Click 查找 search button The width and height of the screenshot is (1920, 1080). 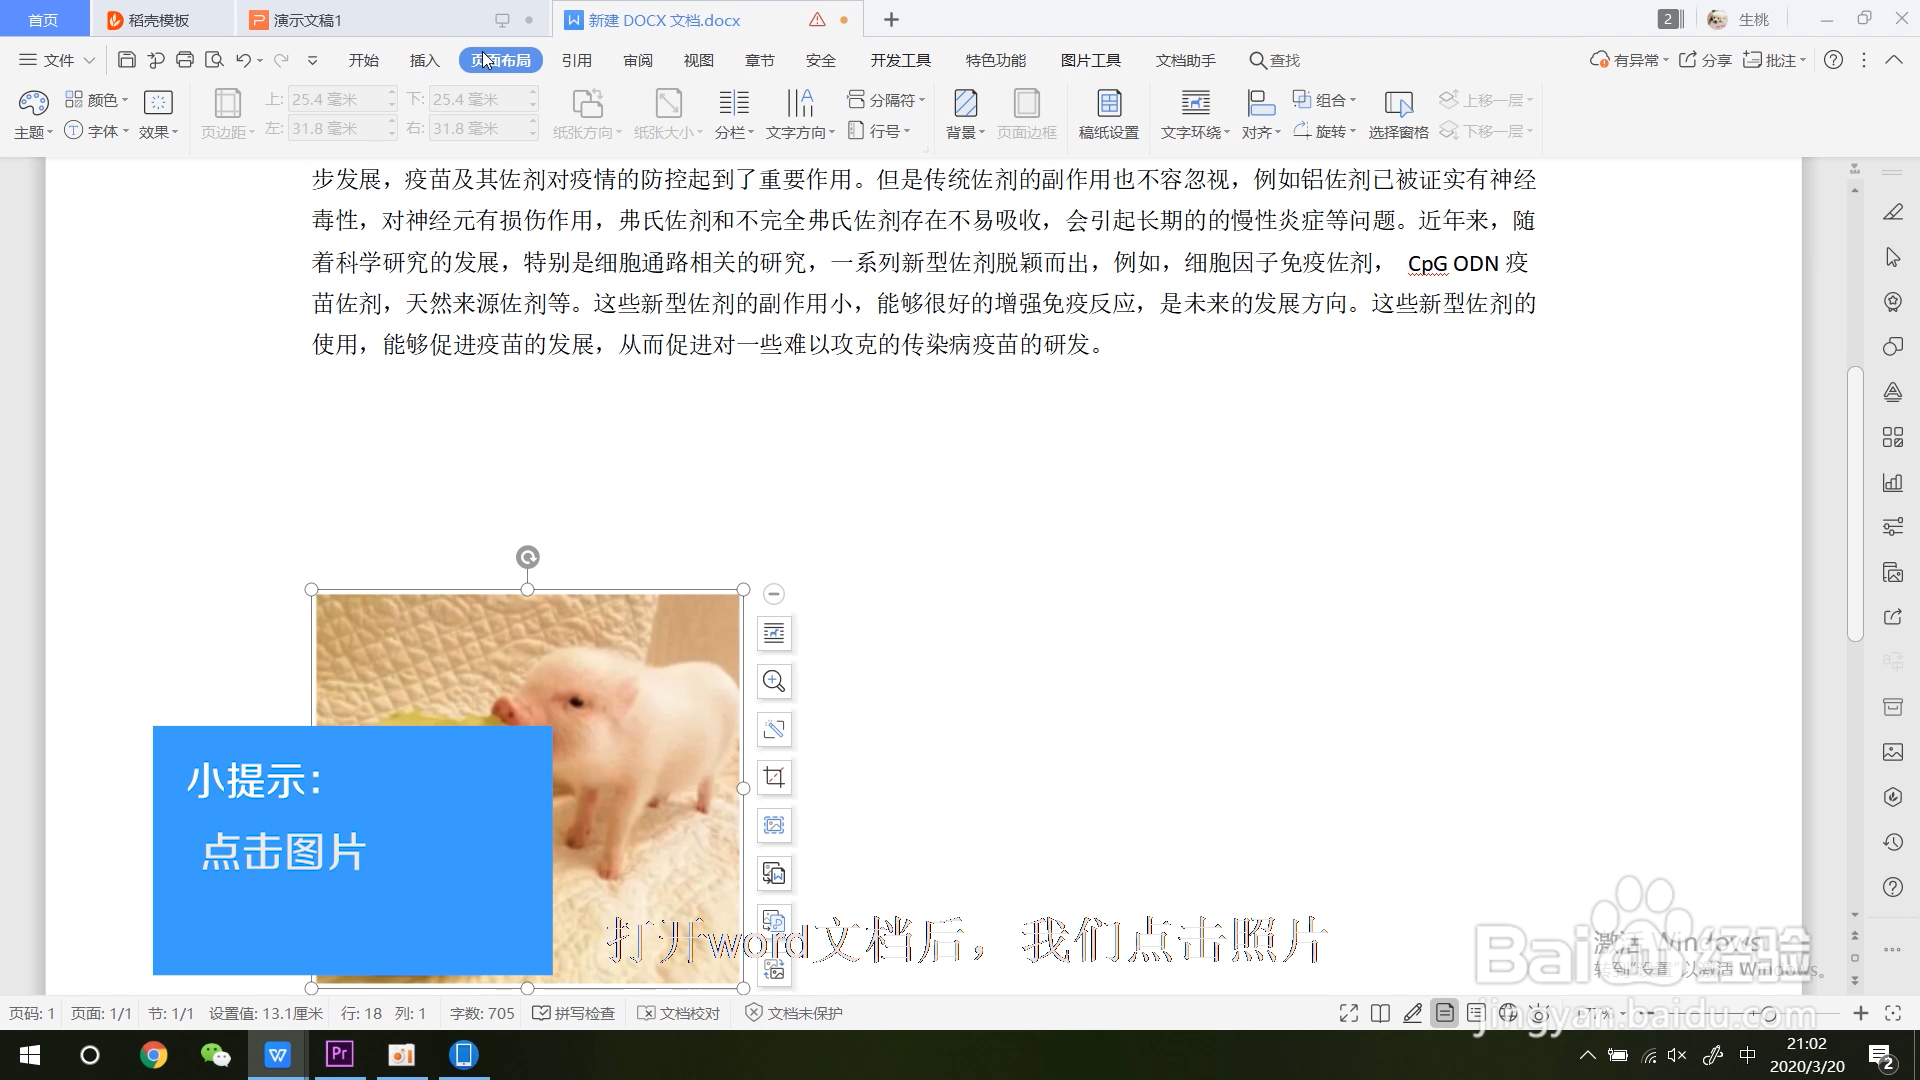coord(1274,60)
